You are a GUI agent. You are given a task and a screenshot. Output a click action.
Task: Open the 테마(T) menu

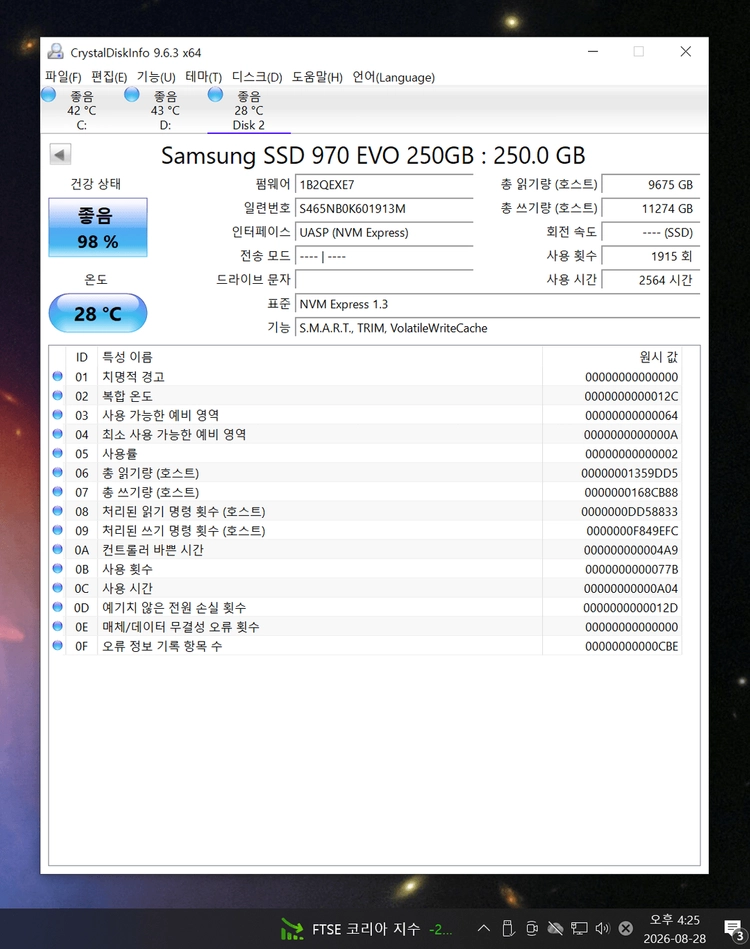[x=203, y=77]
